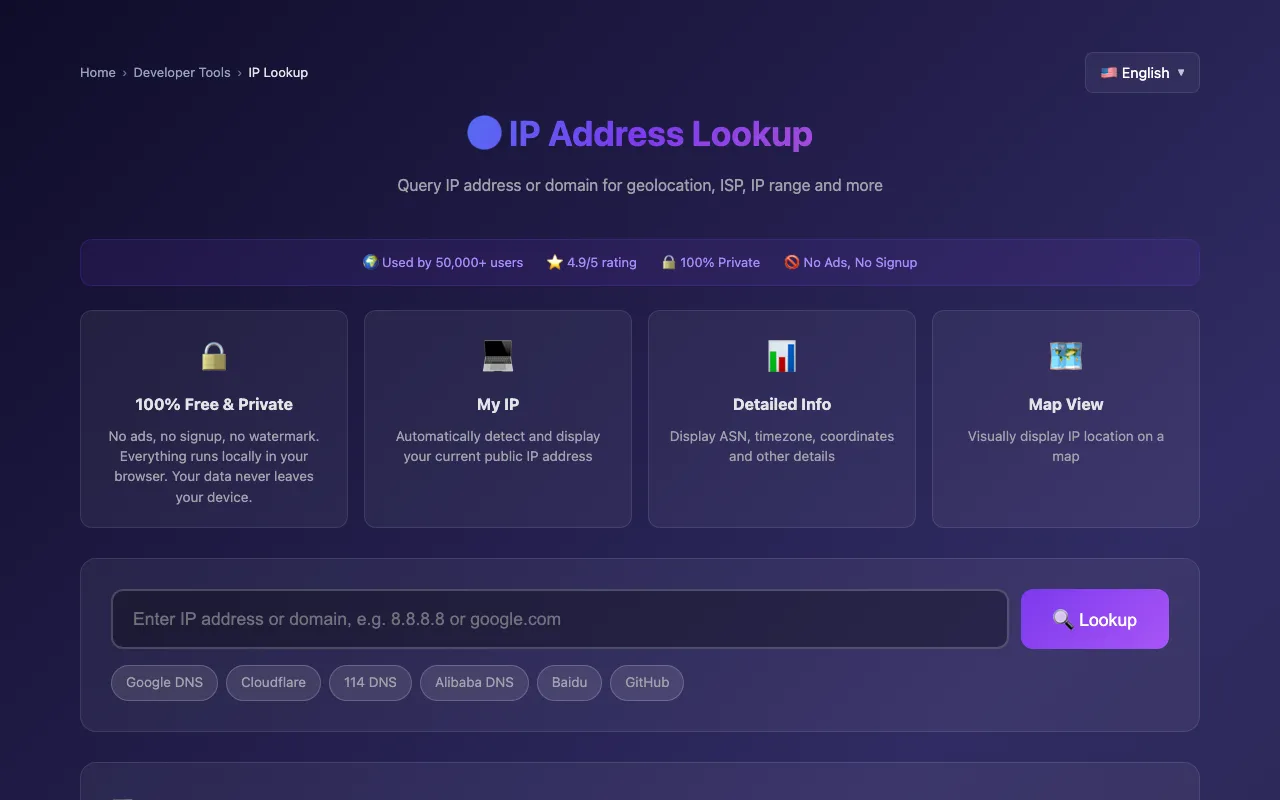Click the purple Lookup button
The width and height of the screenshot is (1280, 800).
pos(1095,619)
